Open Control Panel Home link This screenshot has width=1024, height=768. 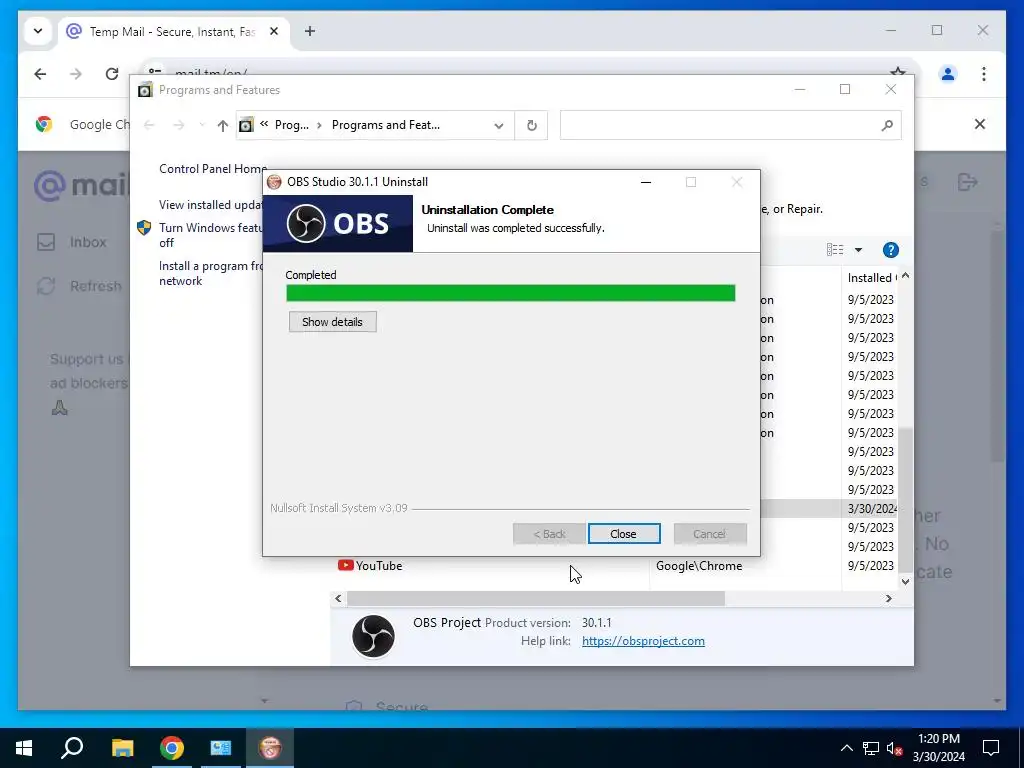[213, 168]
